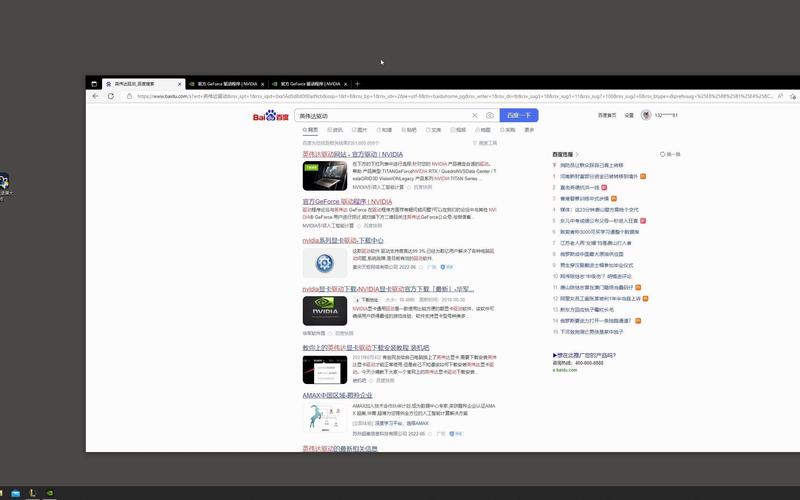Select the 知道 search category tab
The width and height of the screenshot is (800, 500).
384,130
